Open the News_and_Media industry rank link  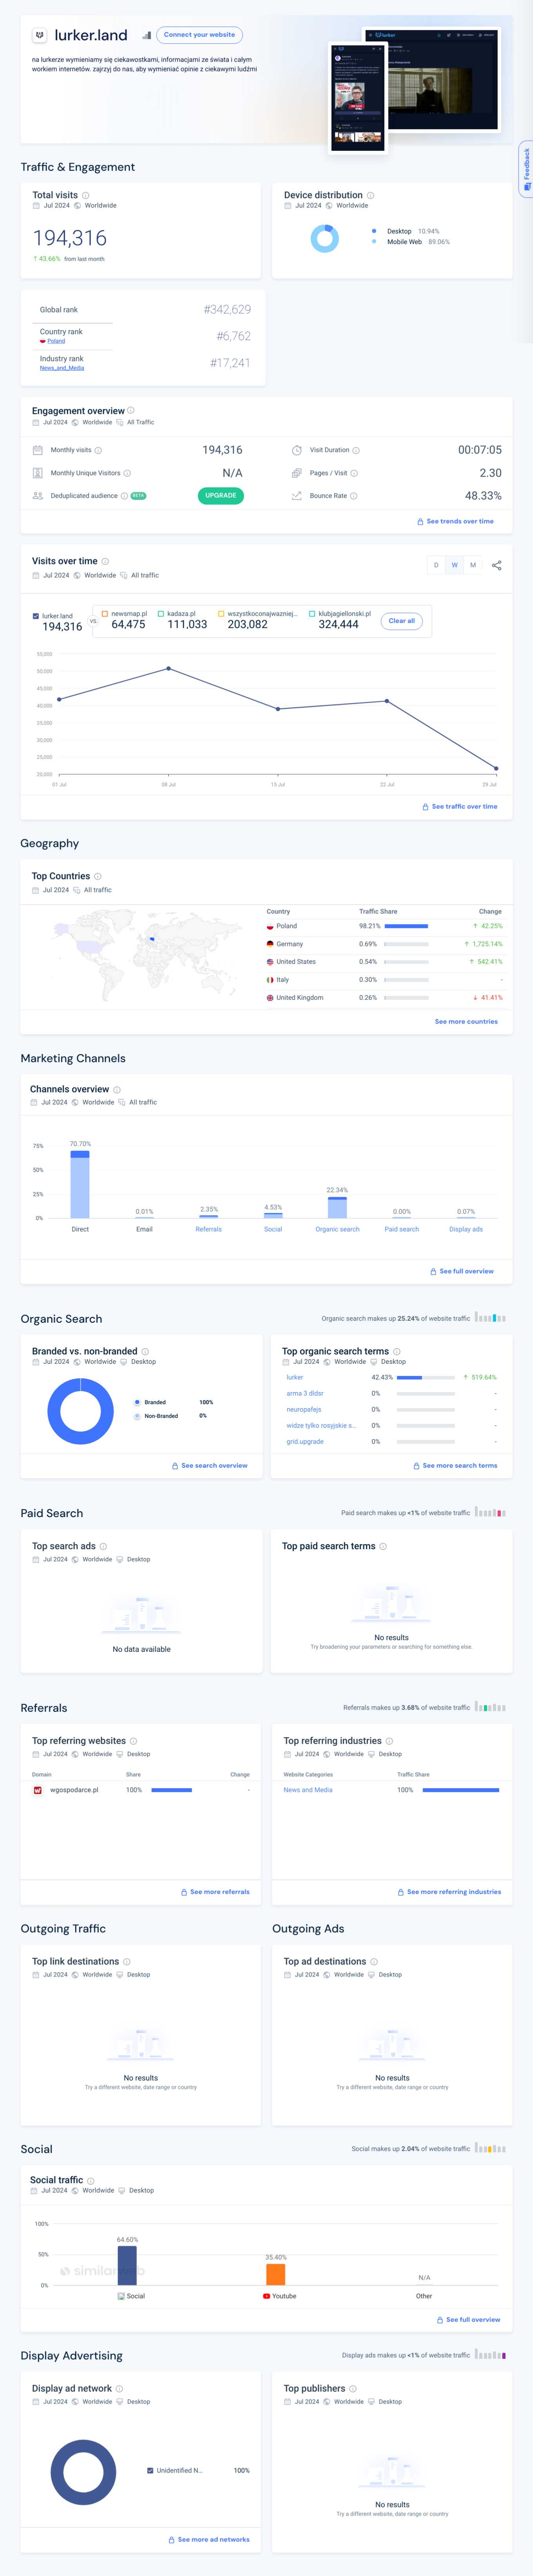tap(62, 368)
